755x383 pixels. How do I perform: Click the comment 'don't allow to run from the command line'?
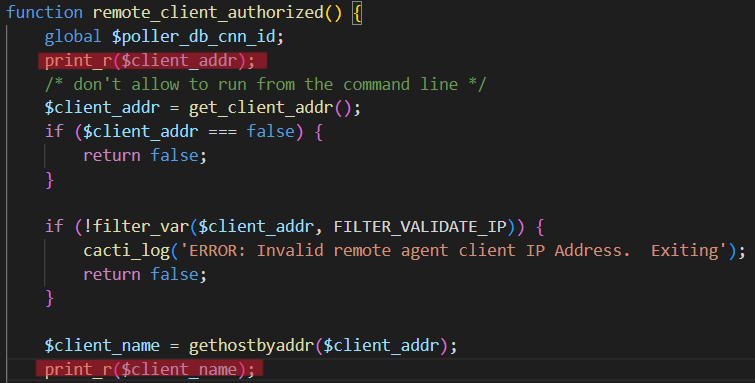point(265,84)
